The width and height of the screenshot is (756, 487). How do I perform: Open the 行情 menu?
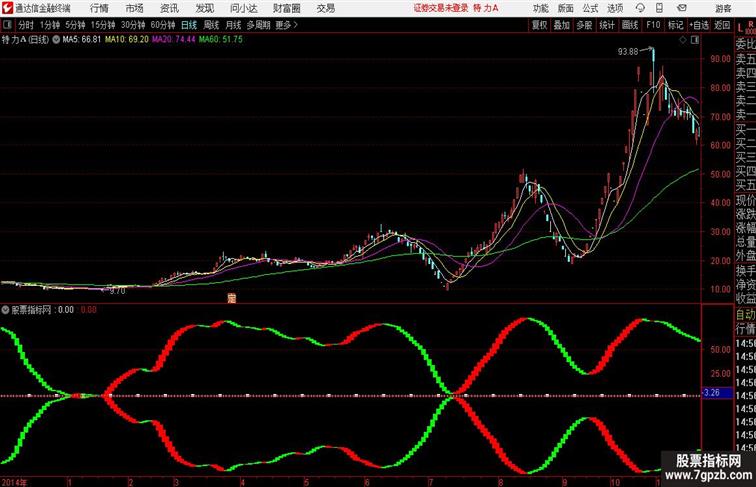(x=99, y=8)
